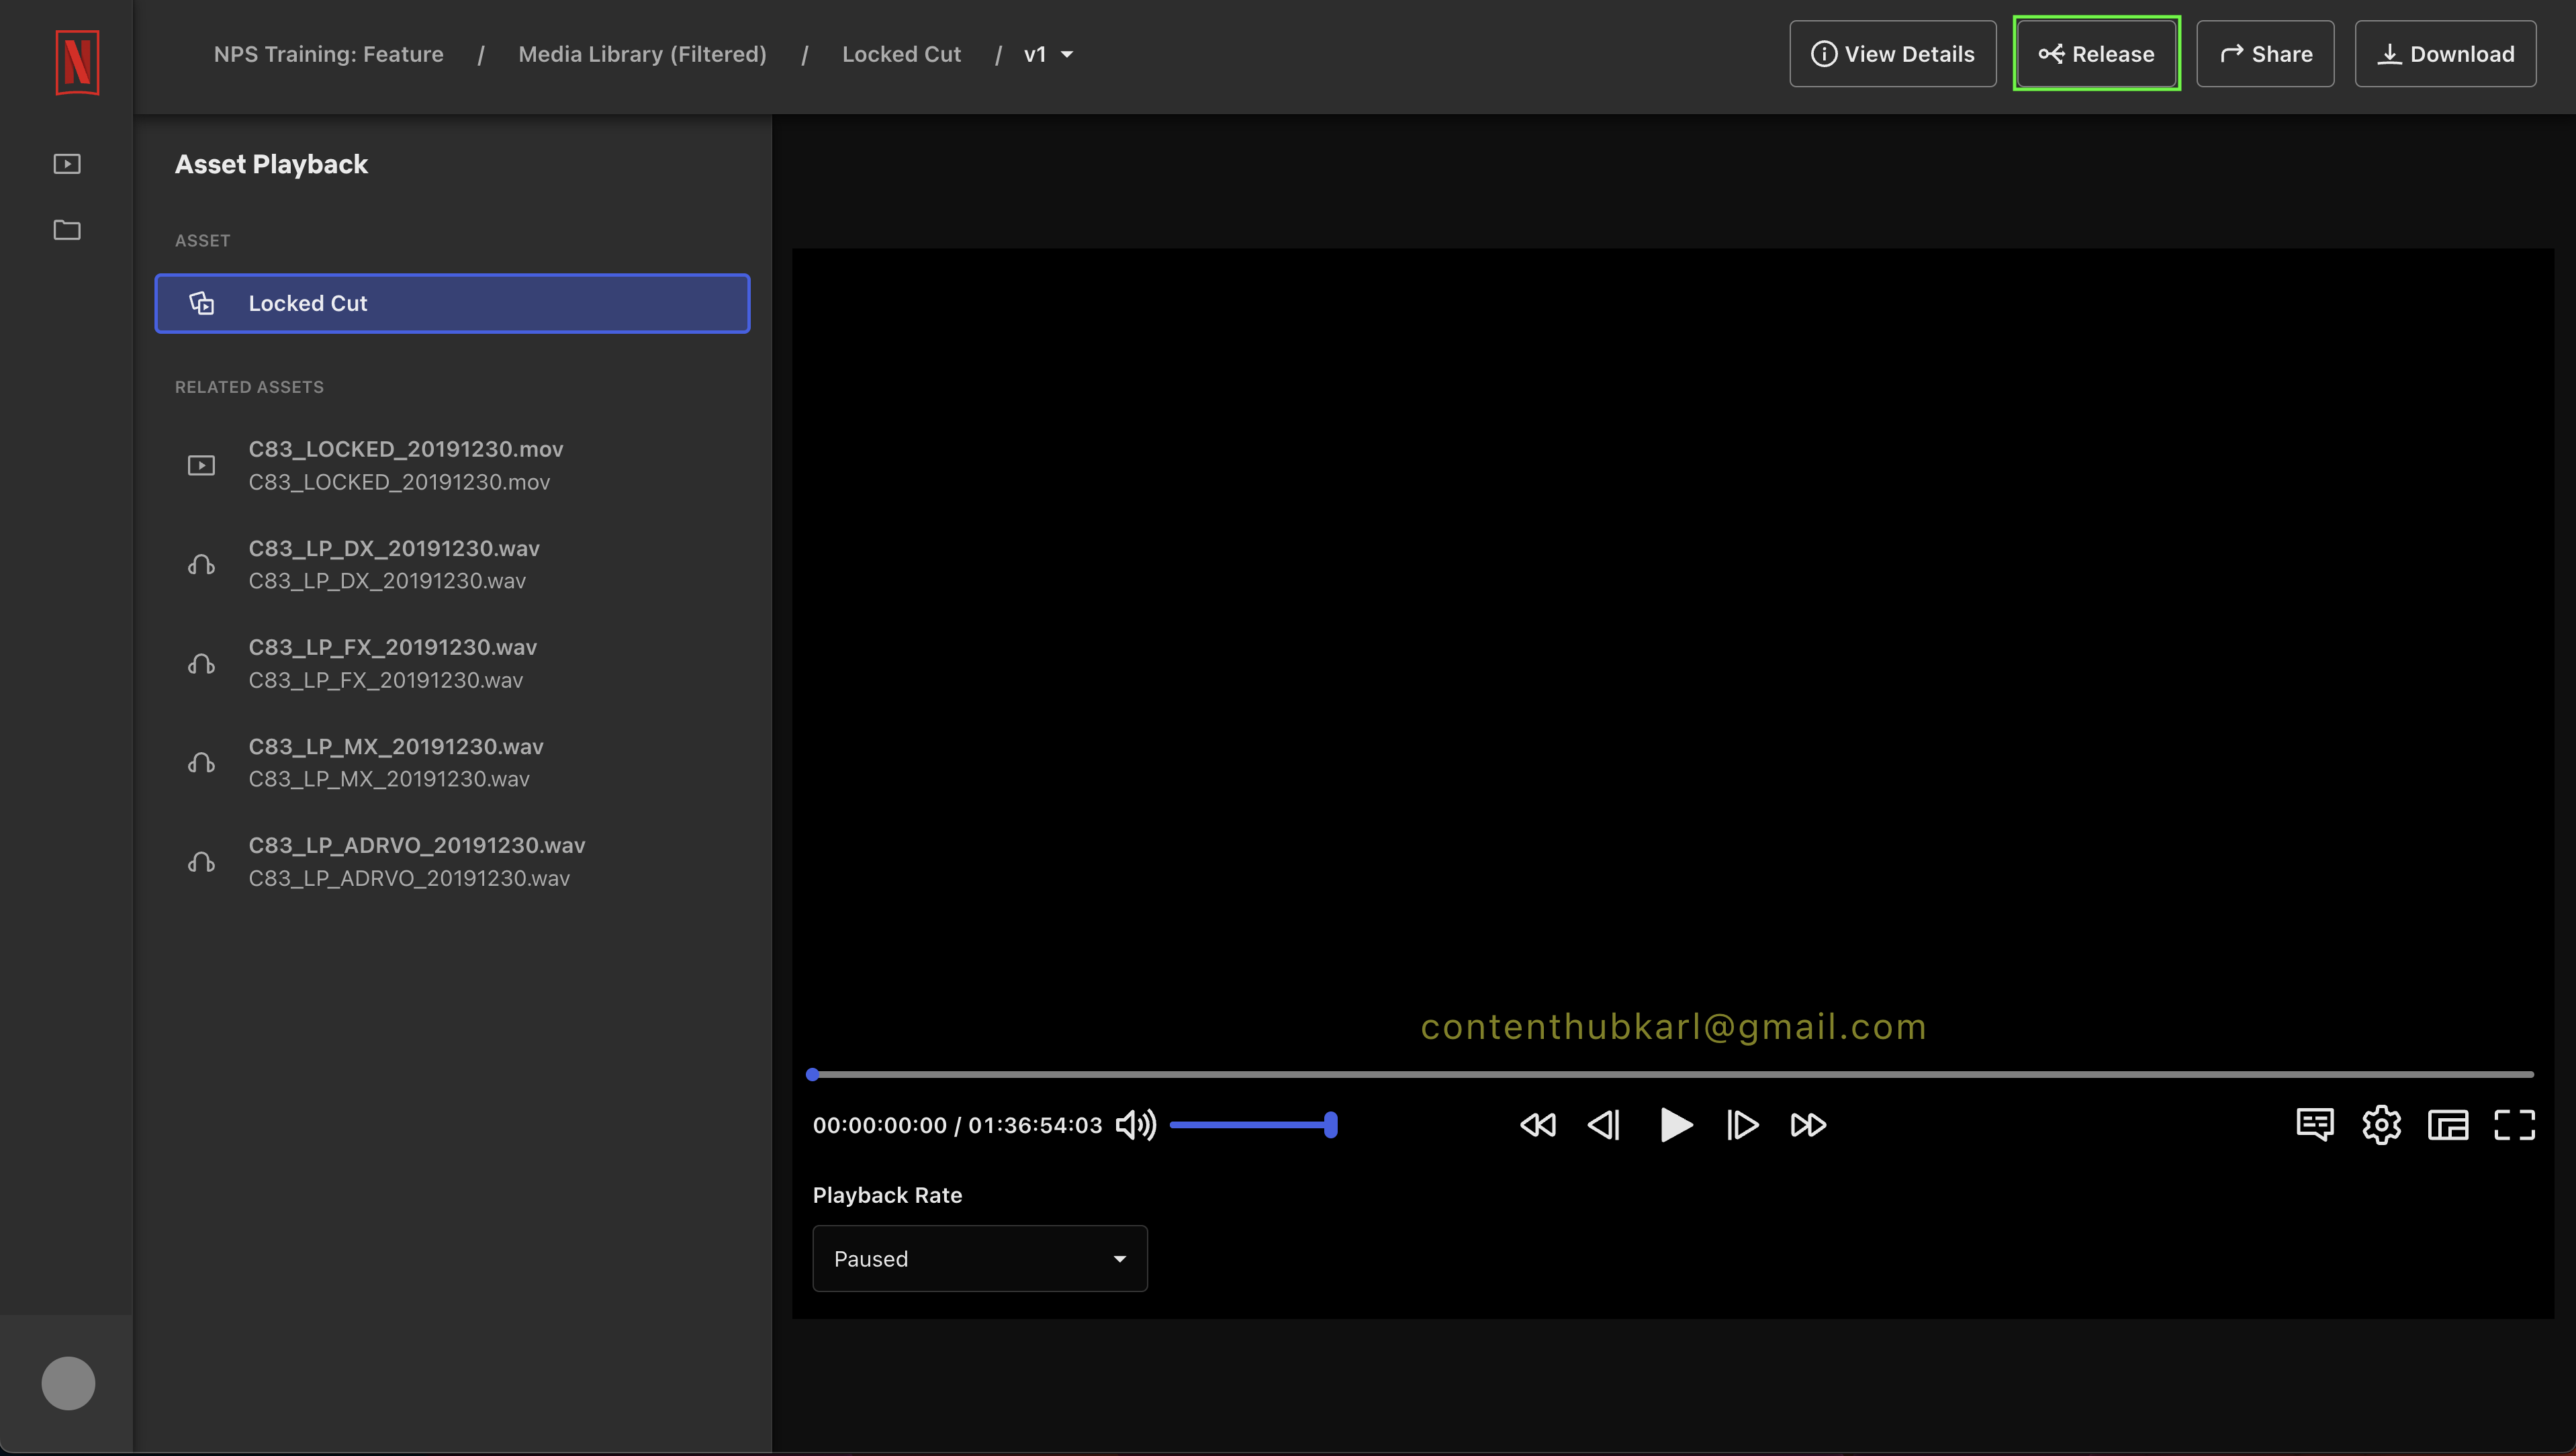The height and width of the screenshot is (1456, 2576).
Task: Open View Details
Action: [1893, 54]
